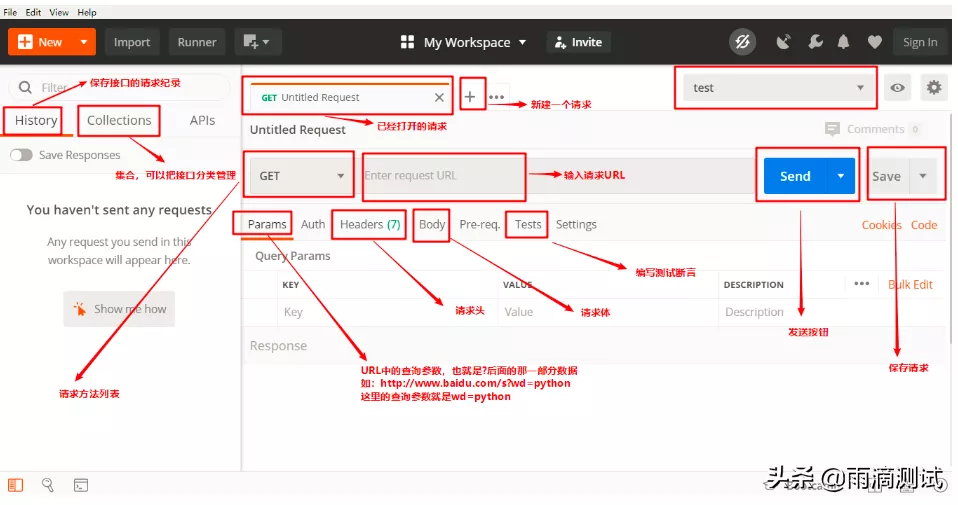Open the test environment dropdown
958x505 pixels.
[776, 88]
